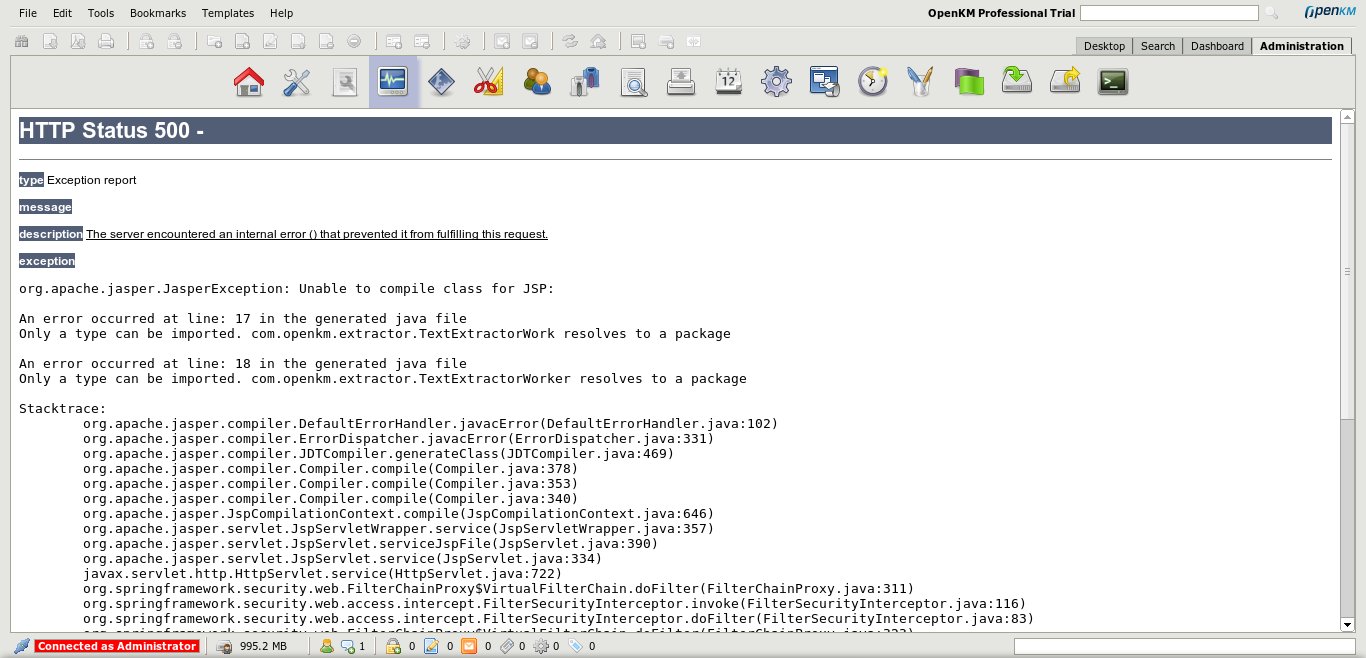
Task: Open the Home administration icon
Action: click(249, 82)
